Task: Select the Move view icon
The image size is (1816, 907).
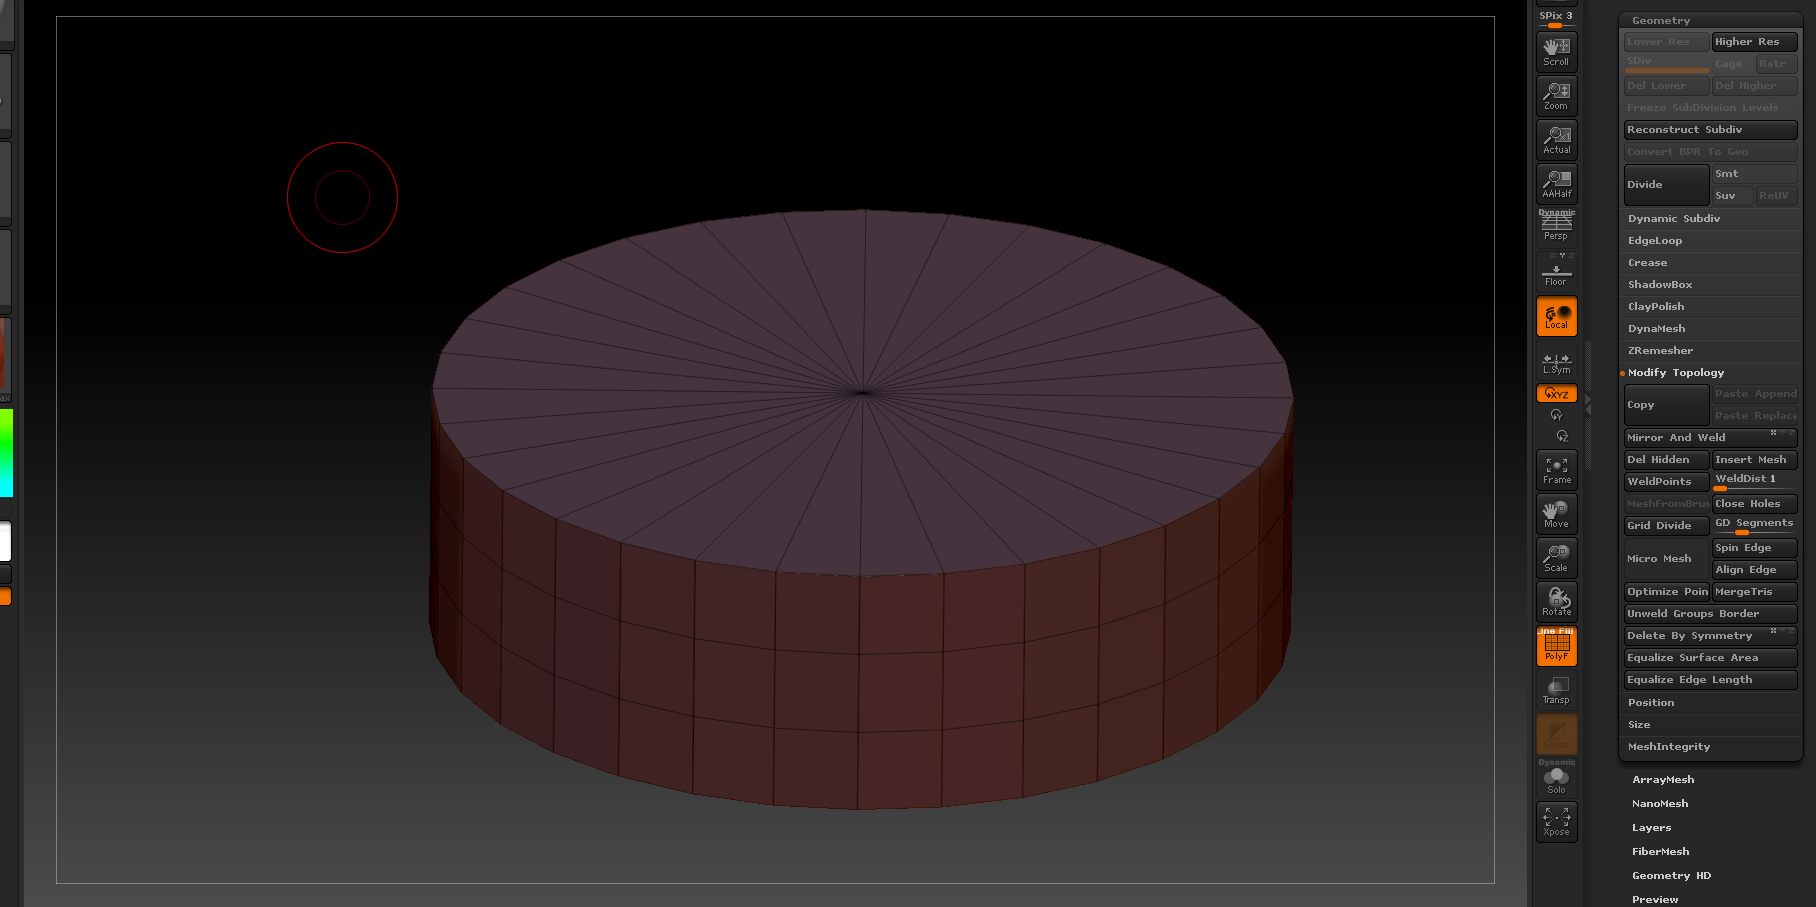Action: [1556, 514]
